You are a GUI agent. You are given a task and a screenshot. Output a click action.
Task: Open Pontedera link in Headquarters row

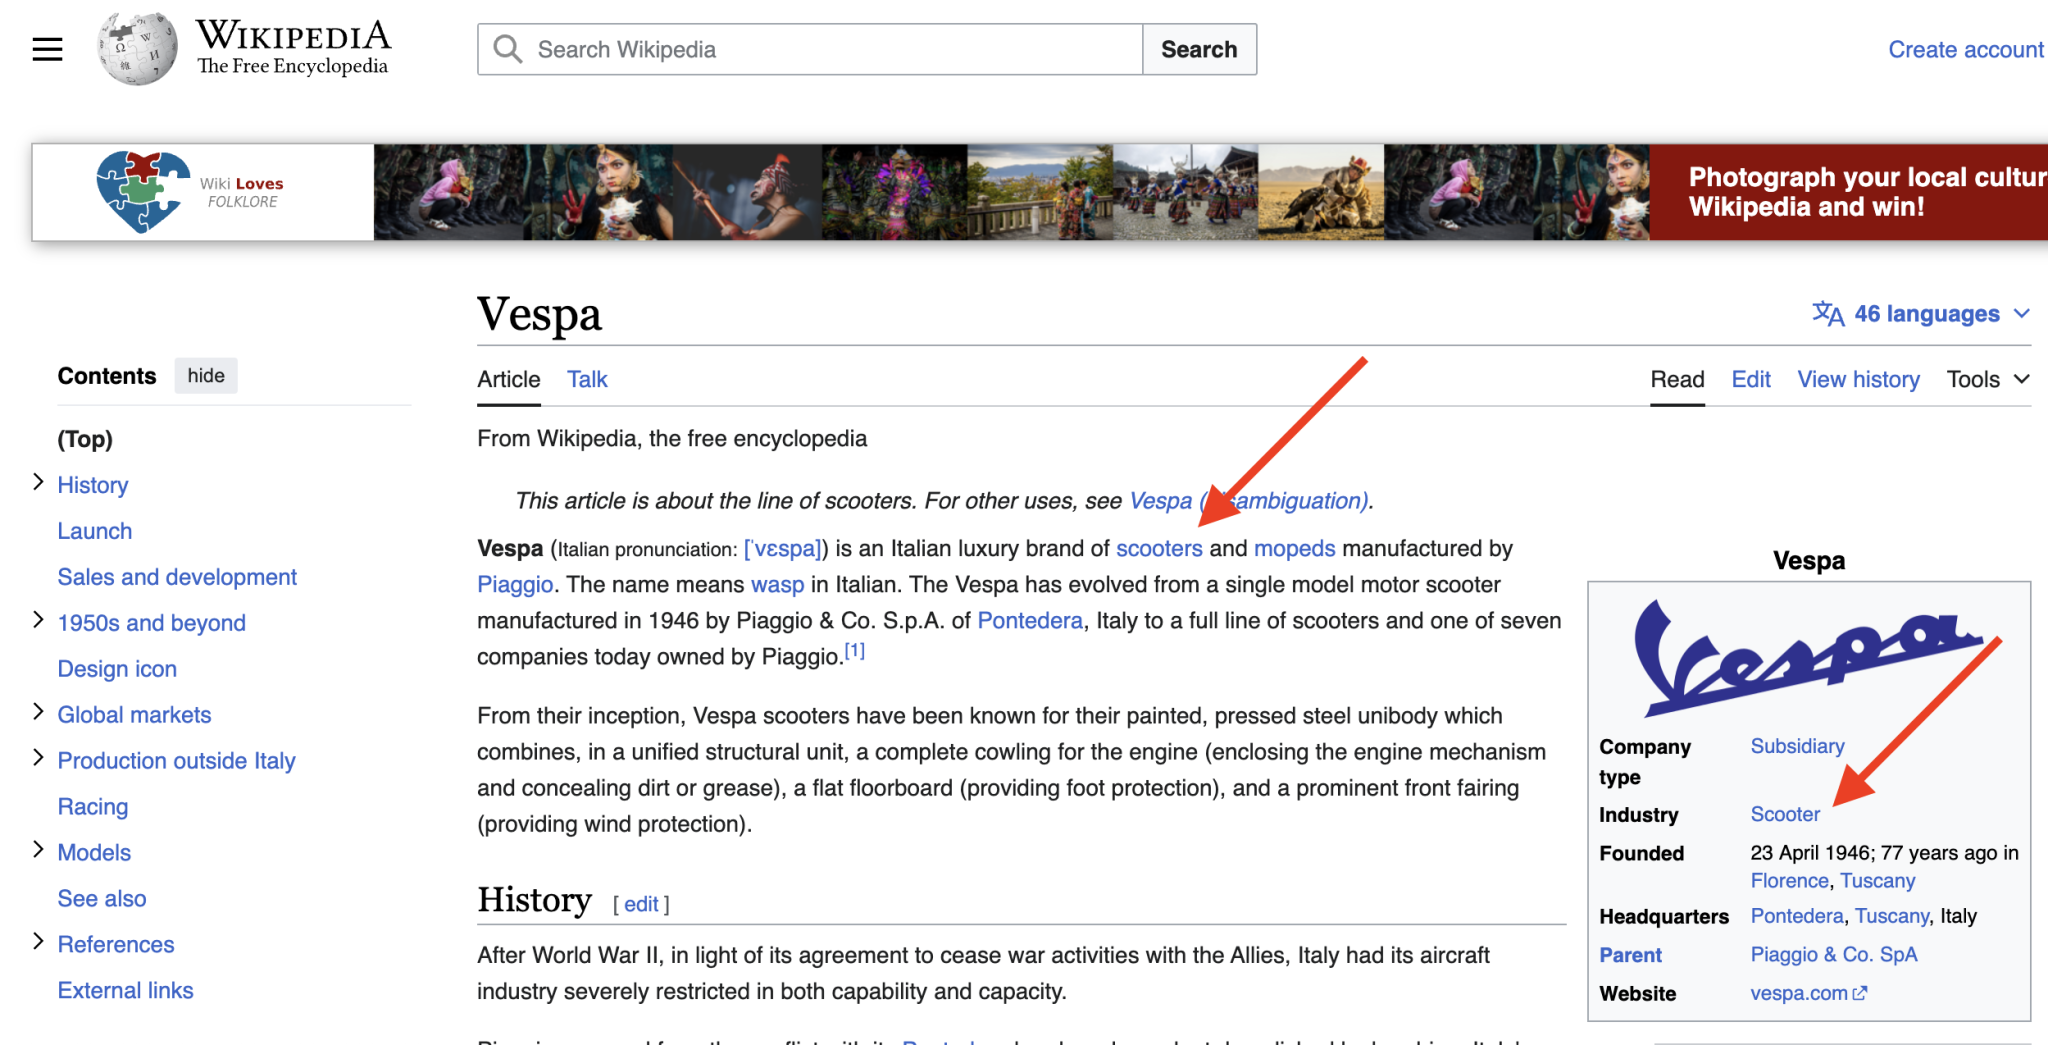1797,916
